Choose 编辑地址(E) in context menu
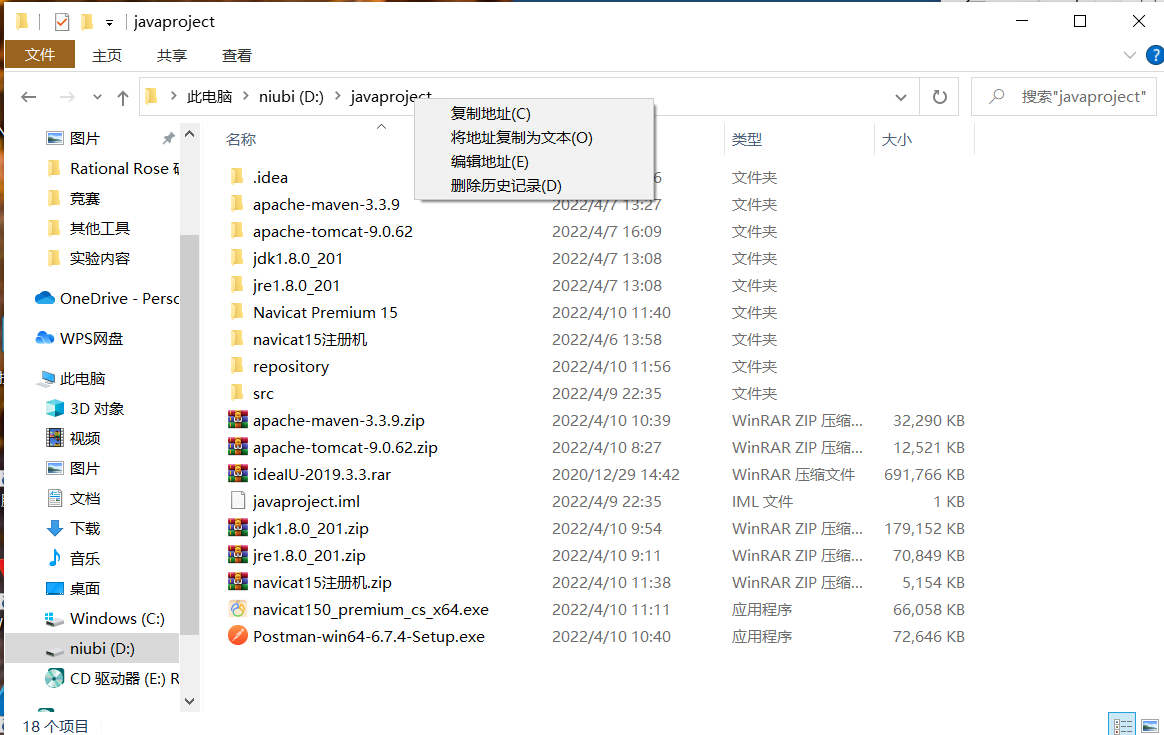Screen dimensions: 1164x735 click(534, 162)
